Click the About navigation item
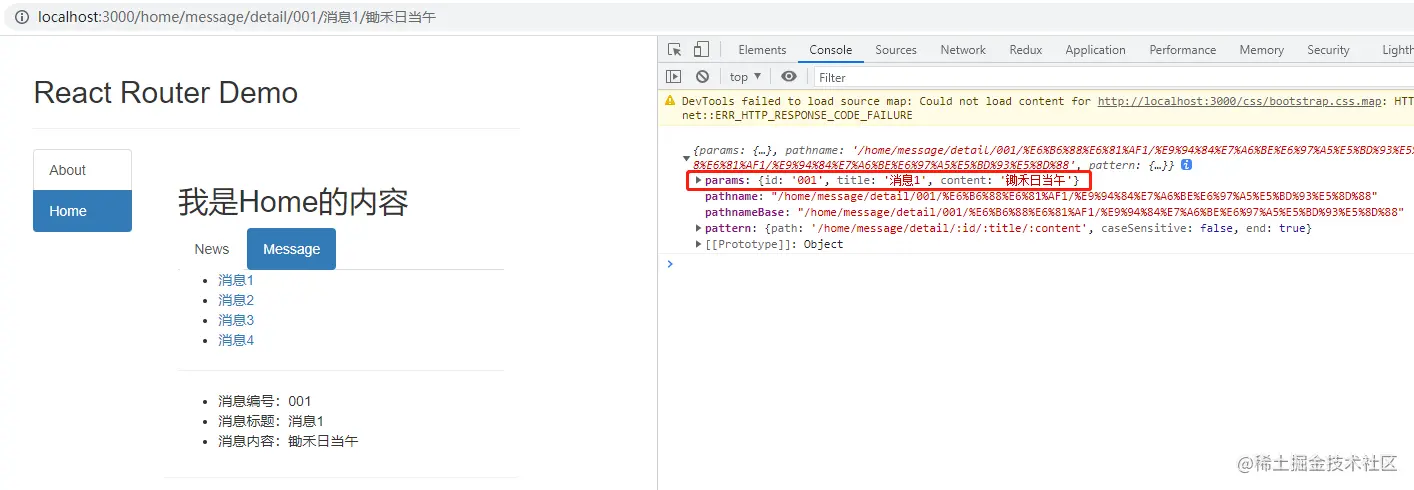The height and width of the screenshot is (490, 1414). (82, 170)
